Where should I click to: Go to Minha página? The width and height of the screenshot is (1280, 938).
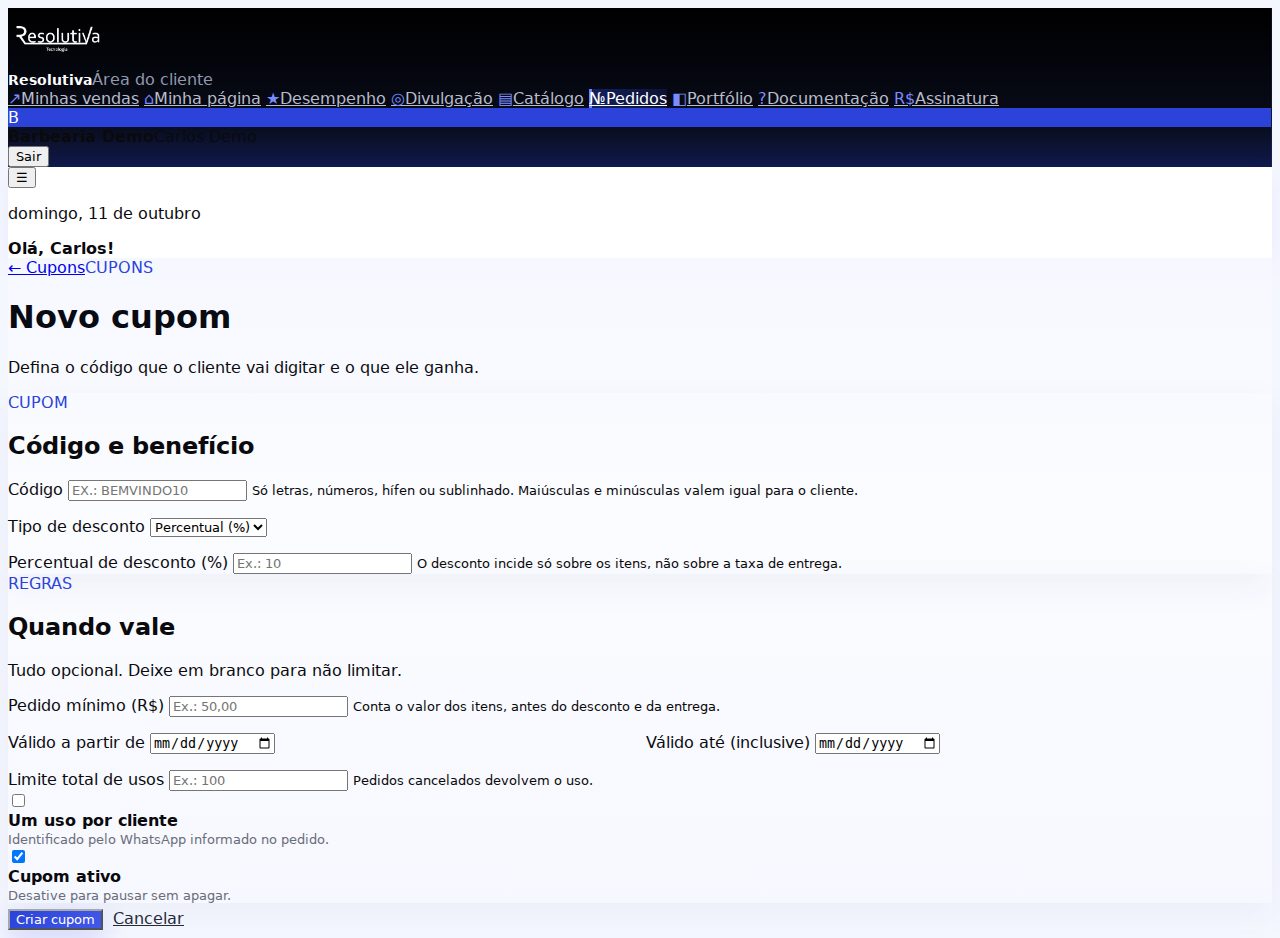(x=202, y=98)
